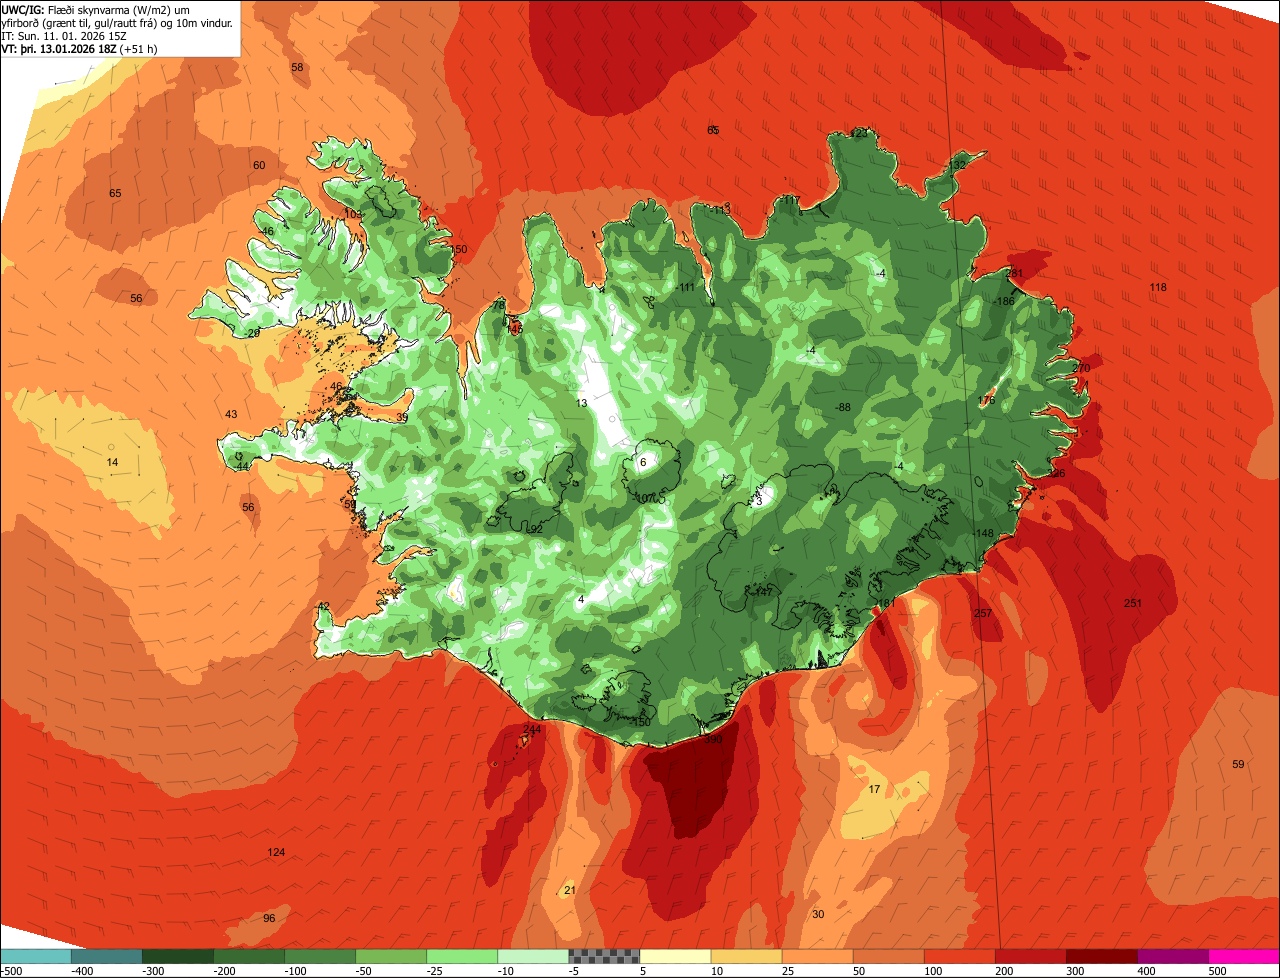Click the map value '14' in the western sea
Screen dimensions: 1280x978
(112, 462)
